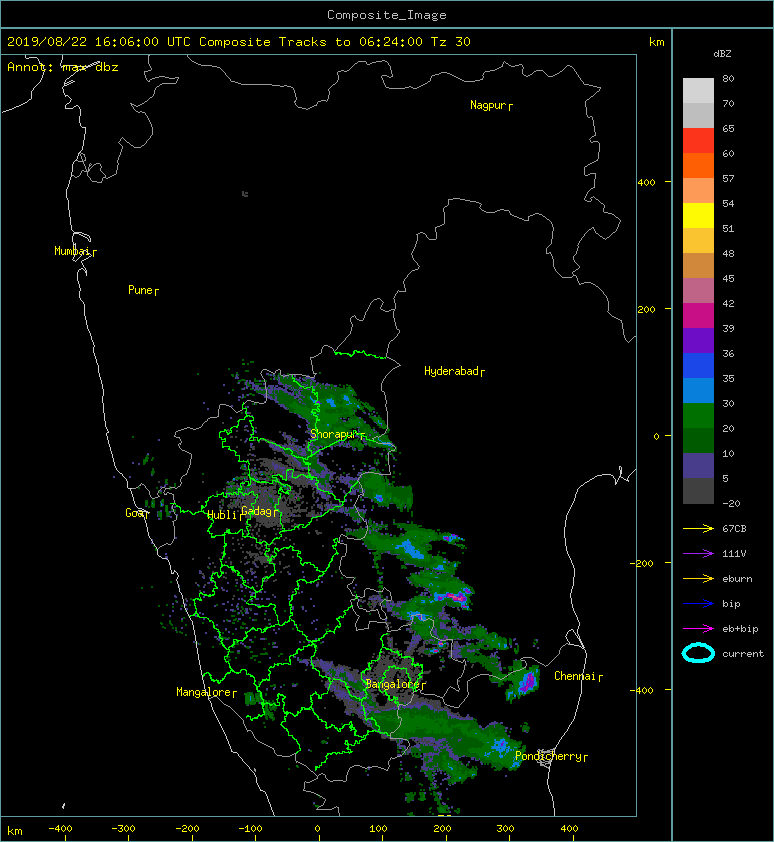This screenshot has height=842, width=774.
Task: Click the cyan current ellipse icon
Action: pos(698,654)
